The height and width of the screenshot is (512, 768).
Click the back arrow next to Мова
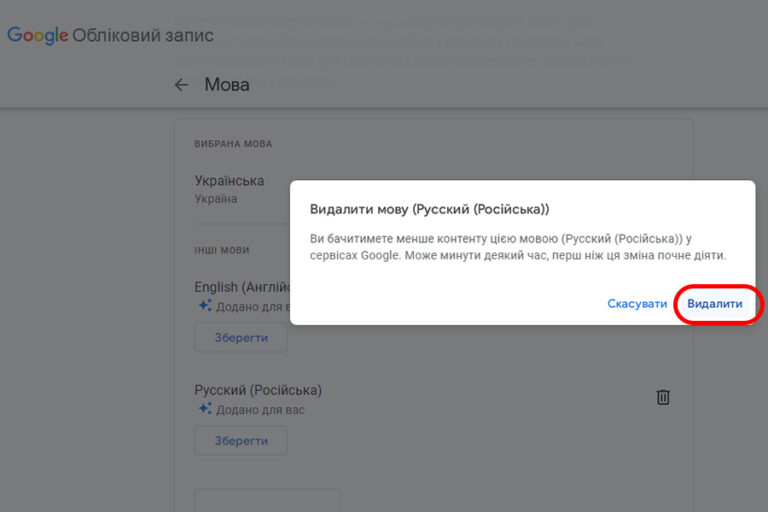(x=181, y=85)
